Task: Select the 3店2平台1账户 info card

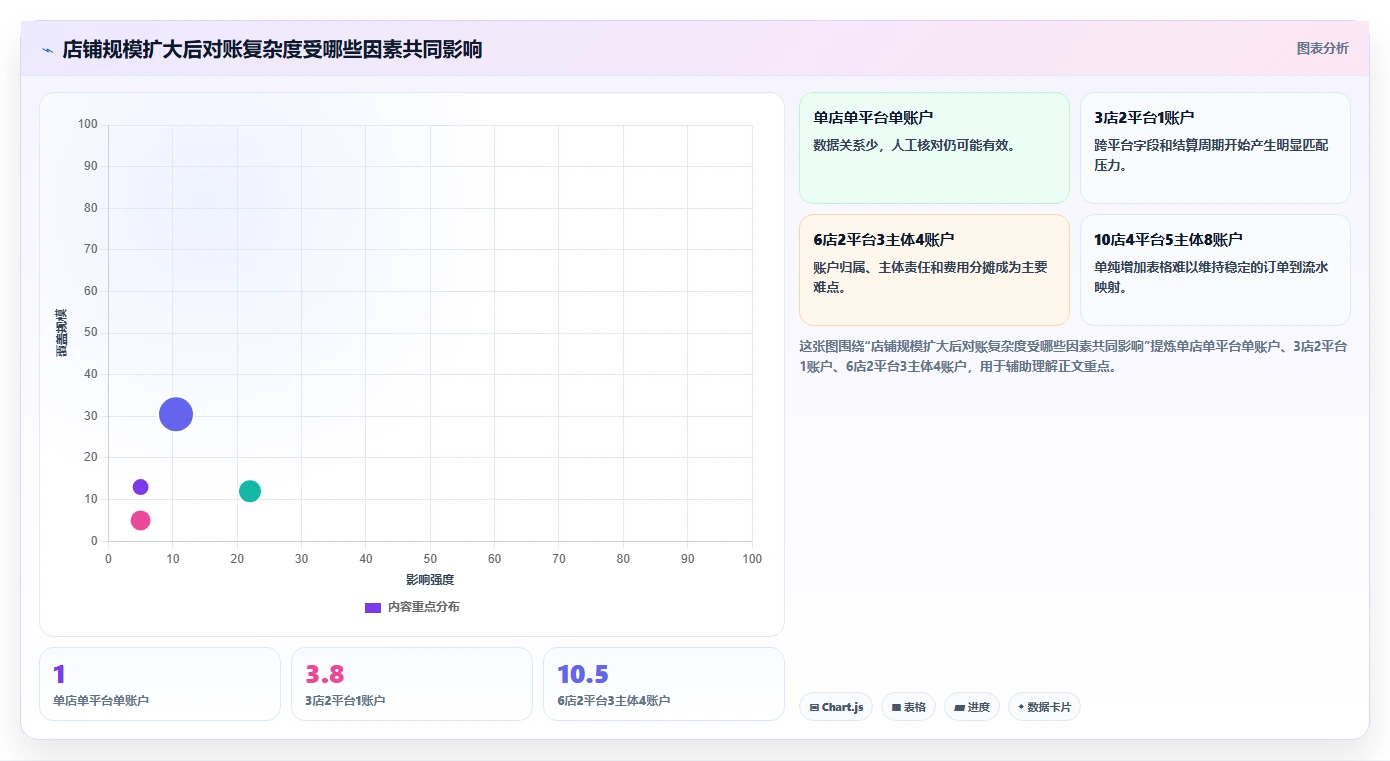Action: [1215, 148]
